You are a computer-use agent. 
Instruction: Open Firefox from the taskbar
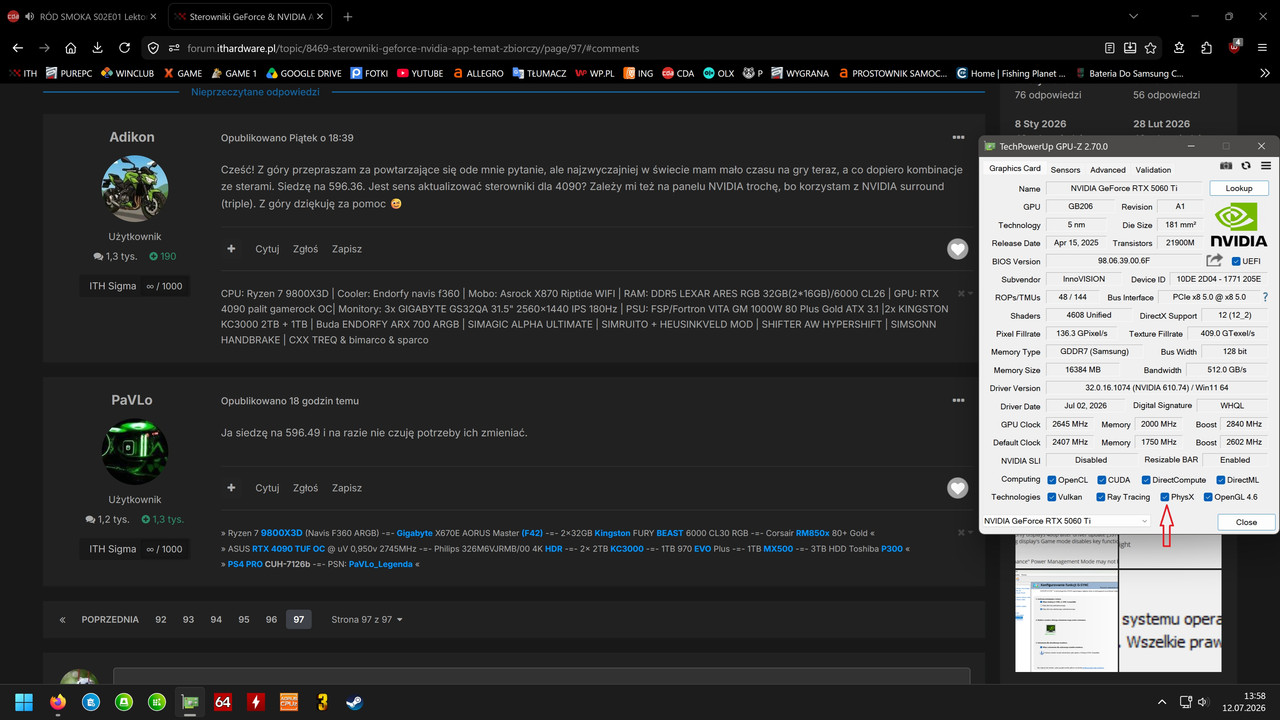click(x=57, y=702)
